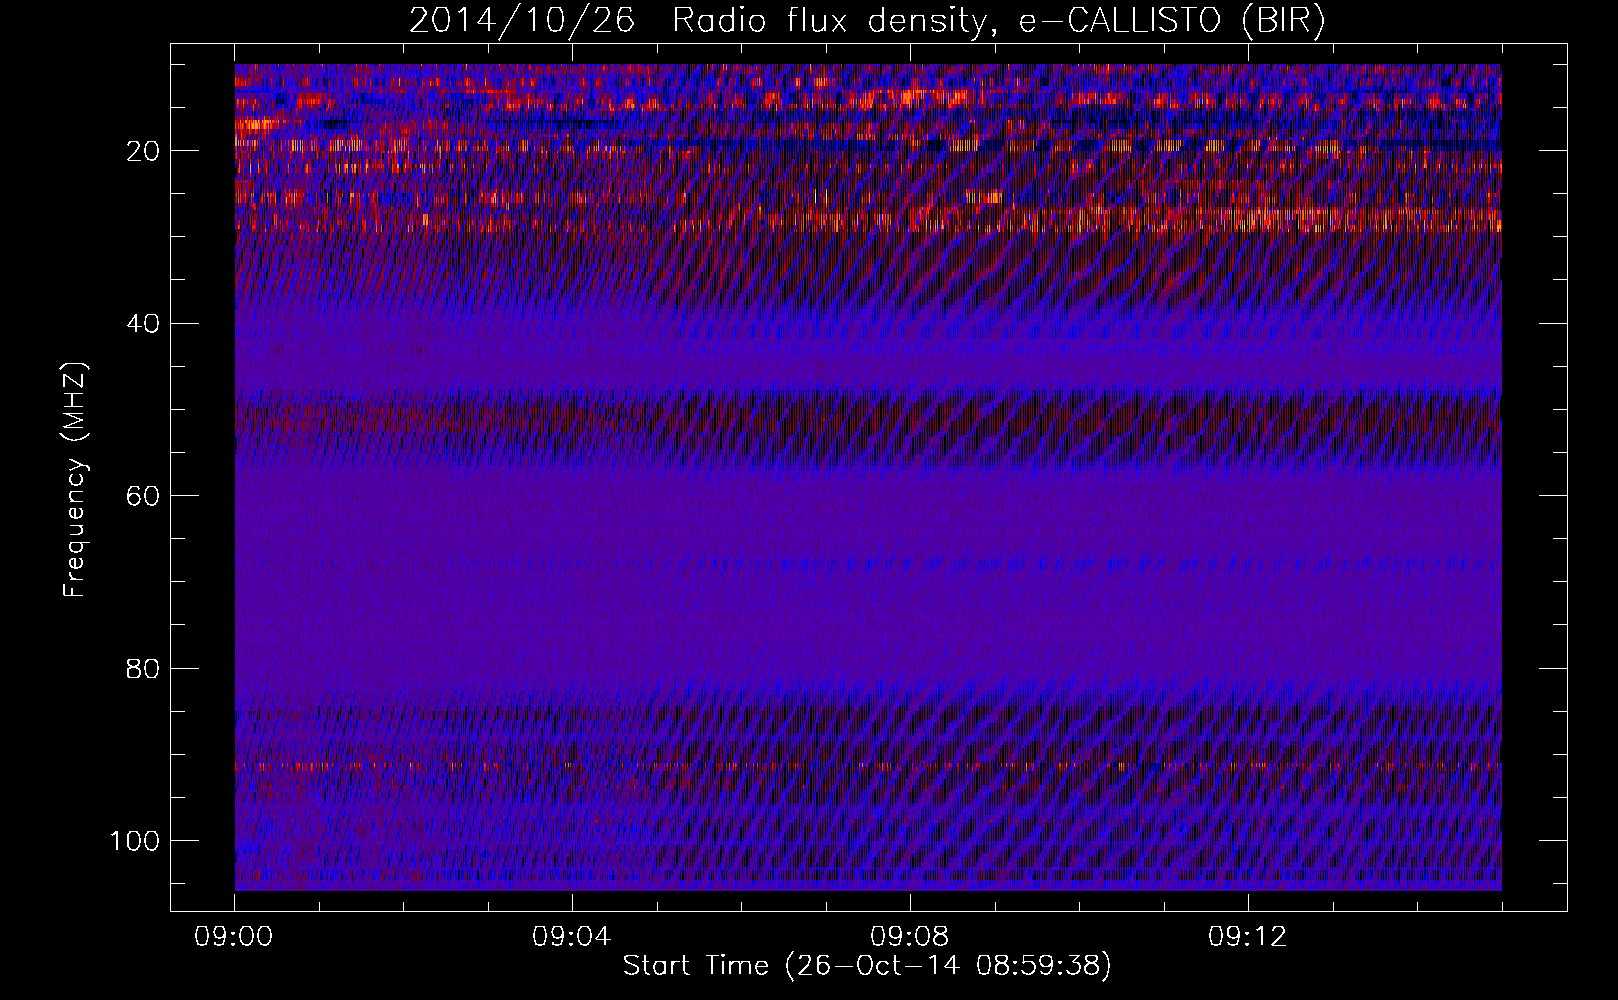Click the 09:00 time tick label
Image resolution: width=1618 pixels, height=1000 pixels.
(x=235, y=937)
